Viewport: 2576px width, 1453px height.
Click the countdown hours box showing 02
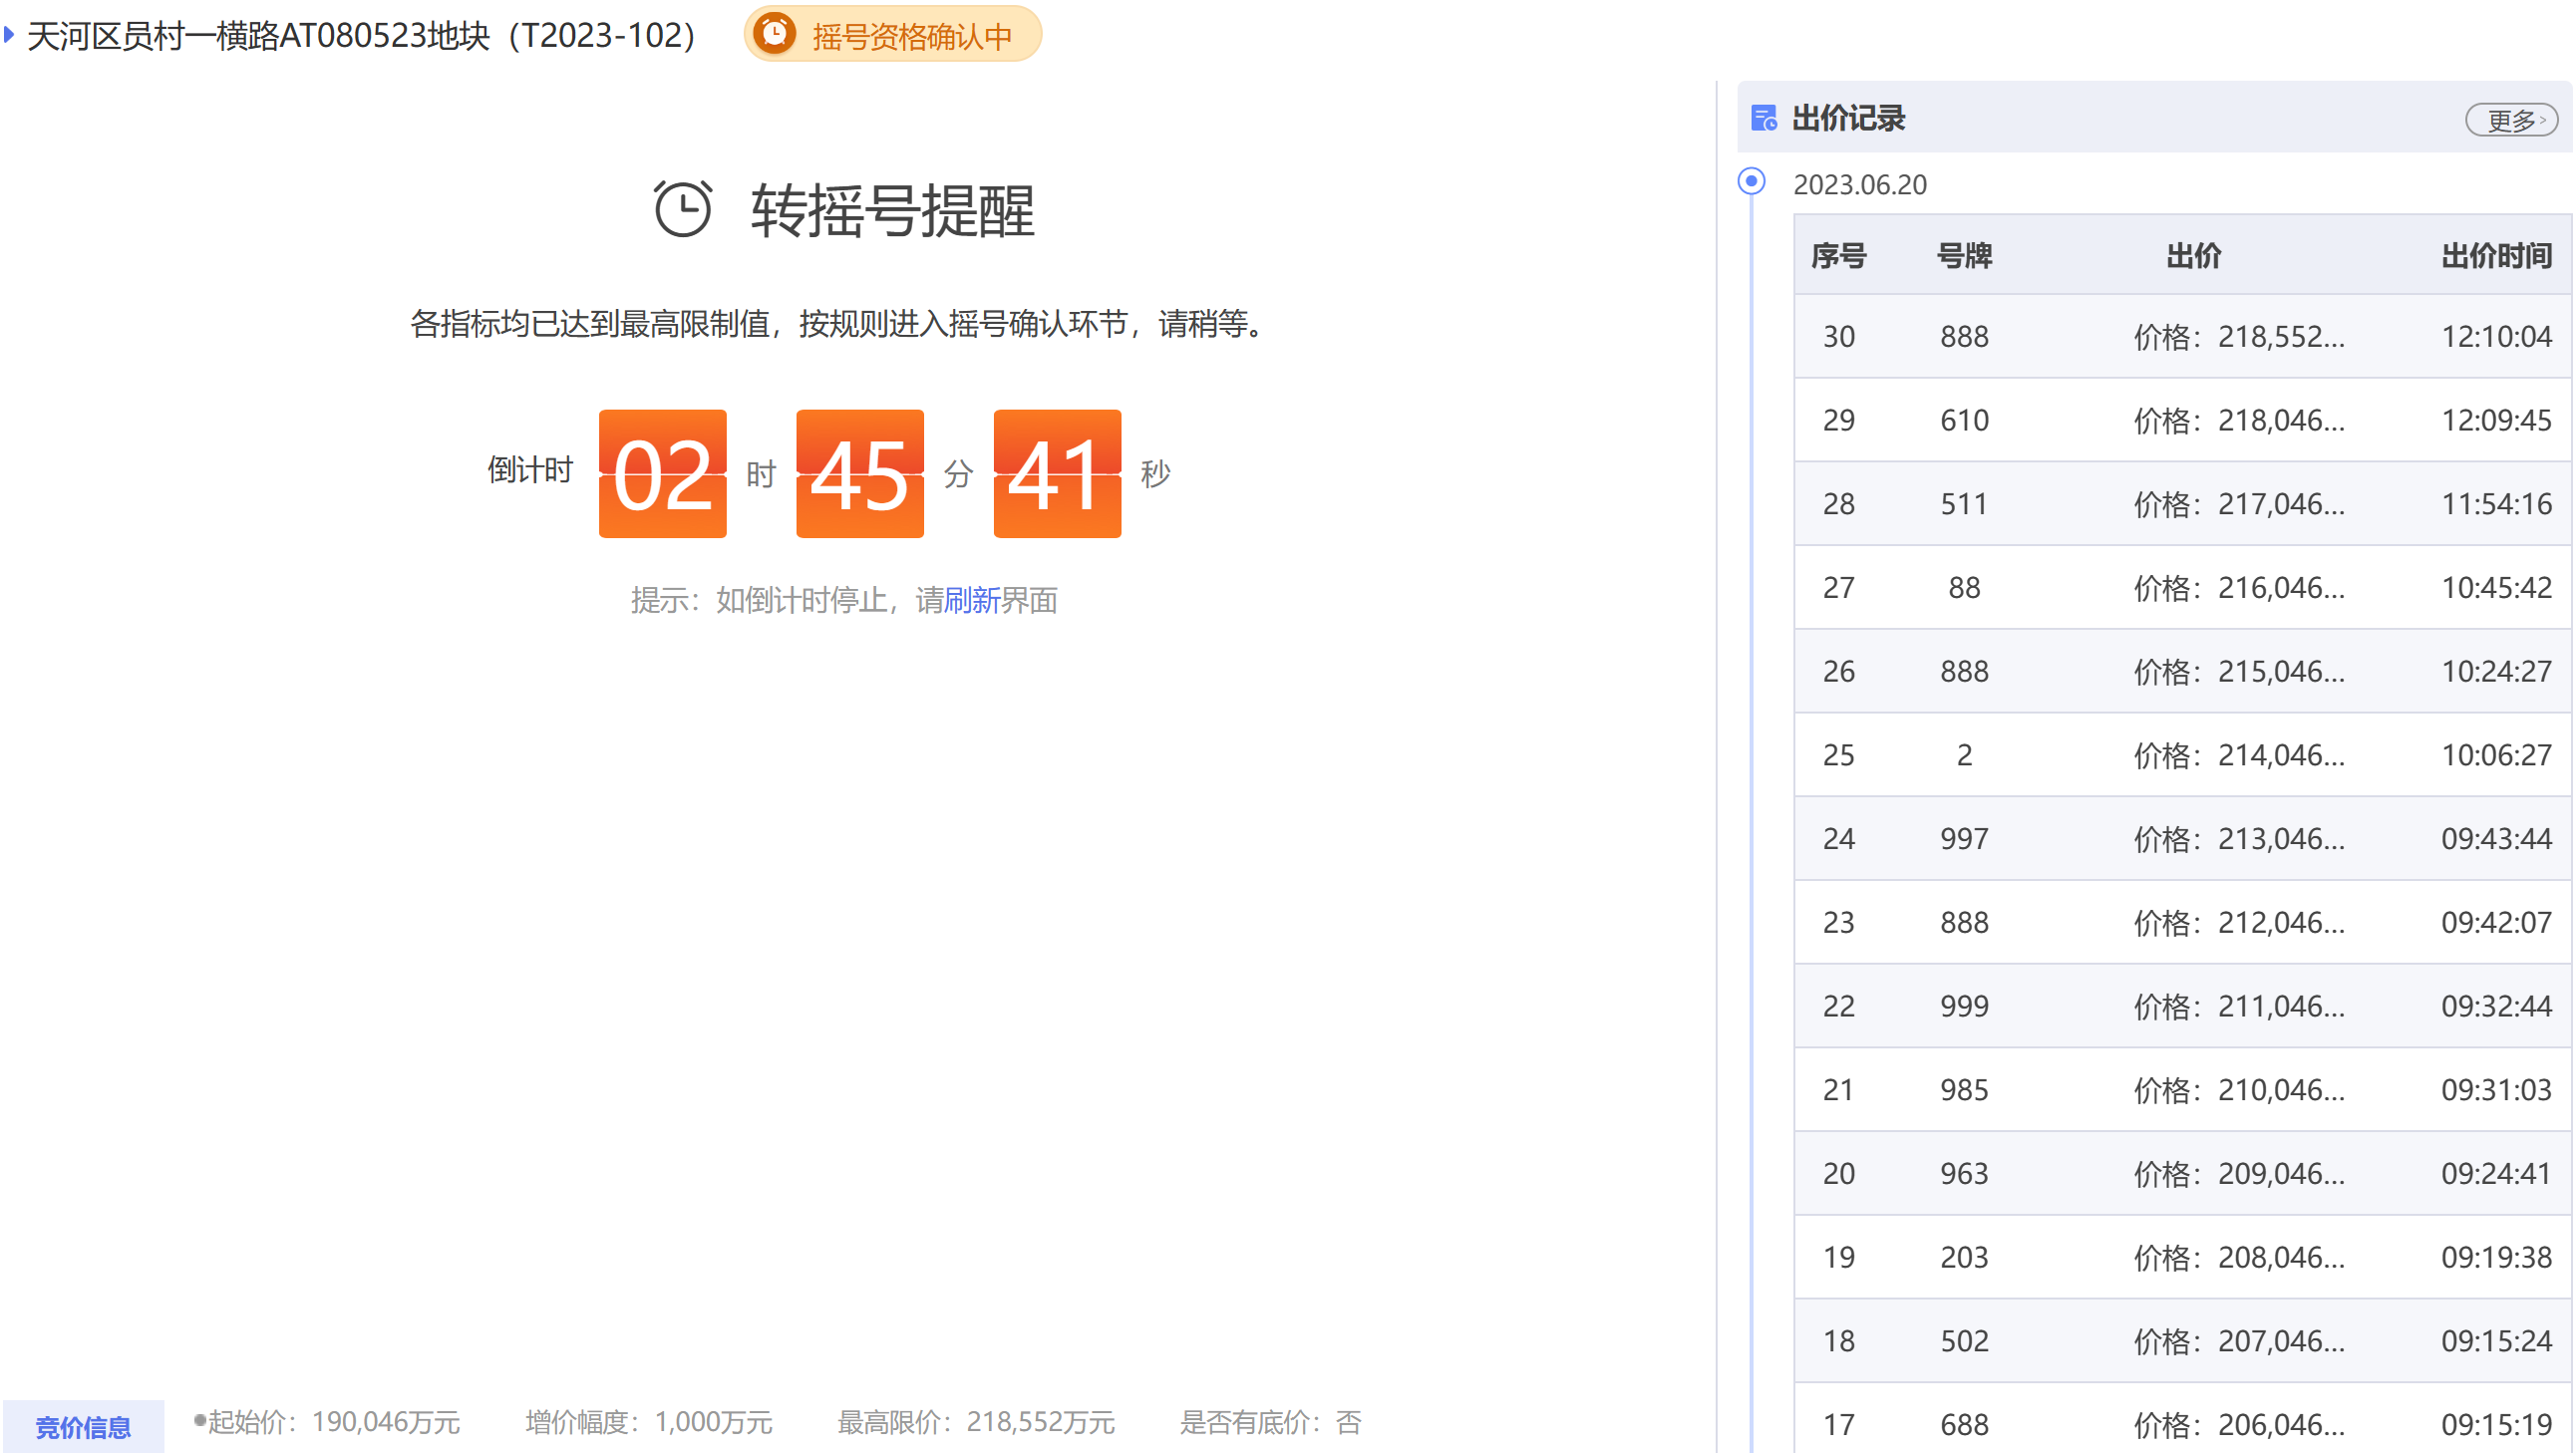662,474
